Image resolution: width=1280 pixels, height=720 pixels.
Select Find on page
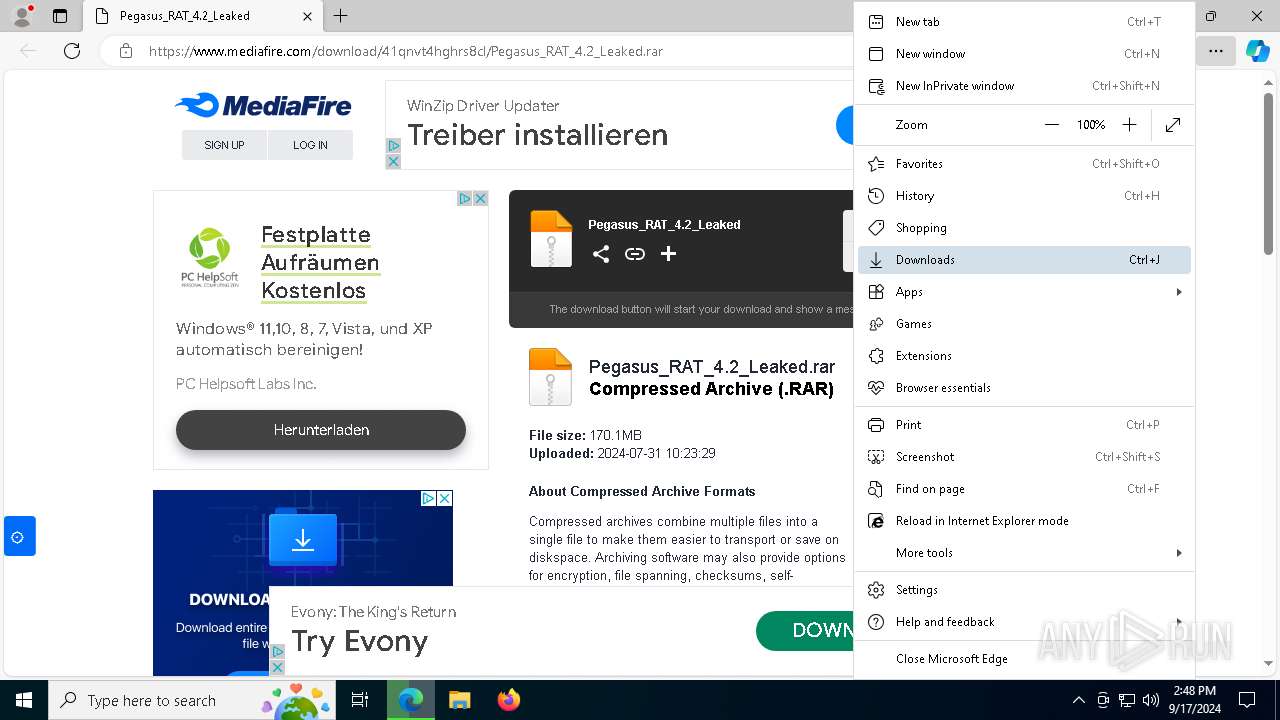click(1024, 489)
